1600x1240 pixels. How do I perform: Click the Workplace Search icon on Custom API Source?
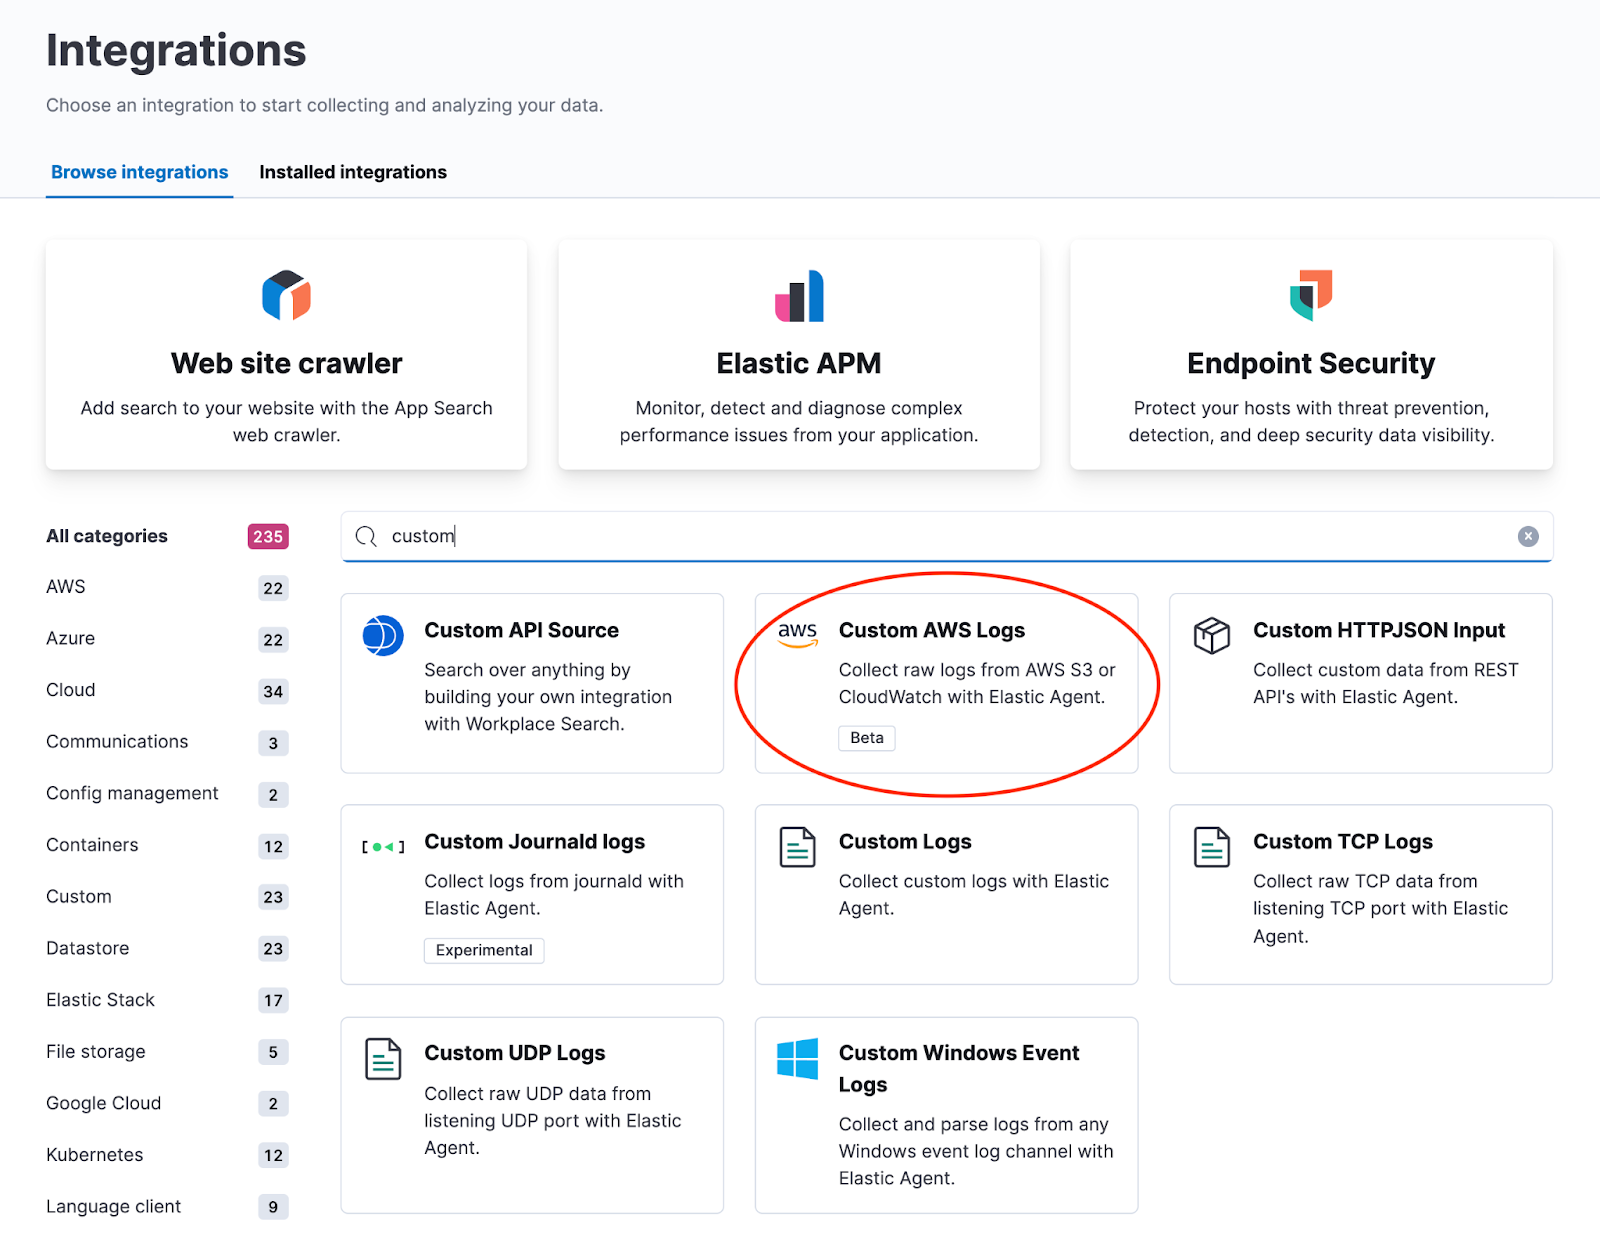(383, 634)
